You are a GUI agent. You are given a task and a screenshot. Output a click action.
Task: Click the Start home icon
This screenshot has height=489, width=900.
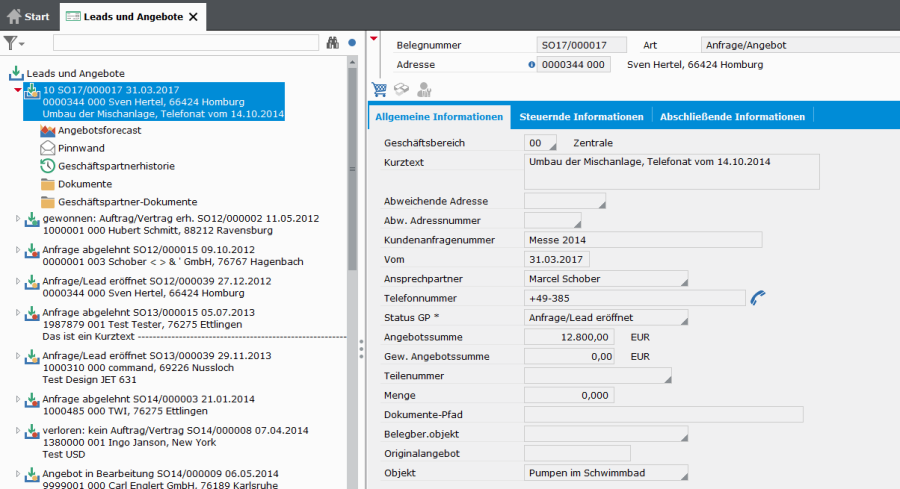click(14, 16)
